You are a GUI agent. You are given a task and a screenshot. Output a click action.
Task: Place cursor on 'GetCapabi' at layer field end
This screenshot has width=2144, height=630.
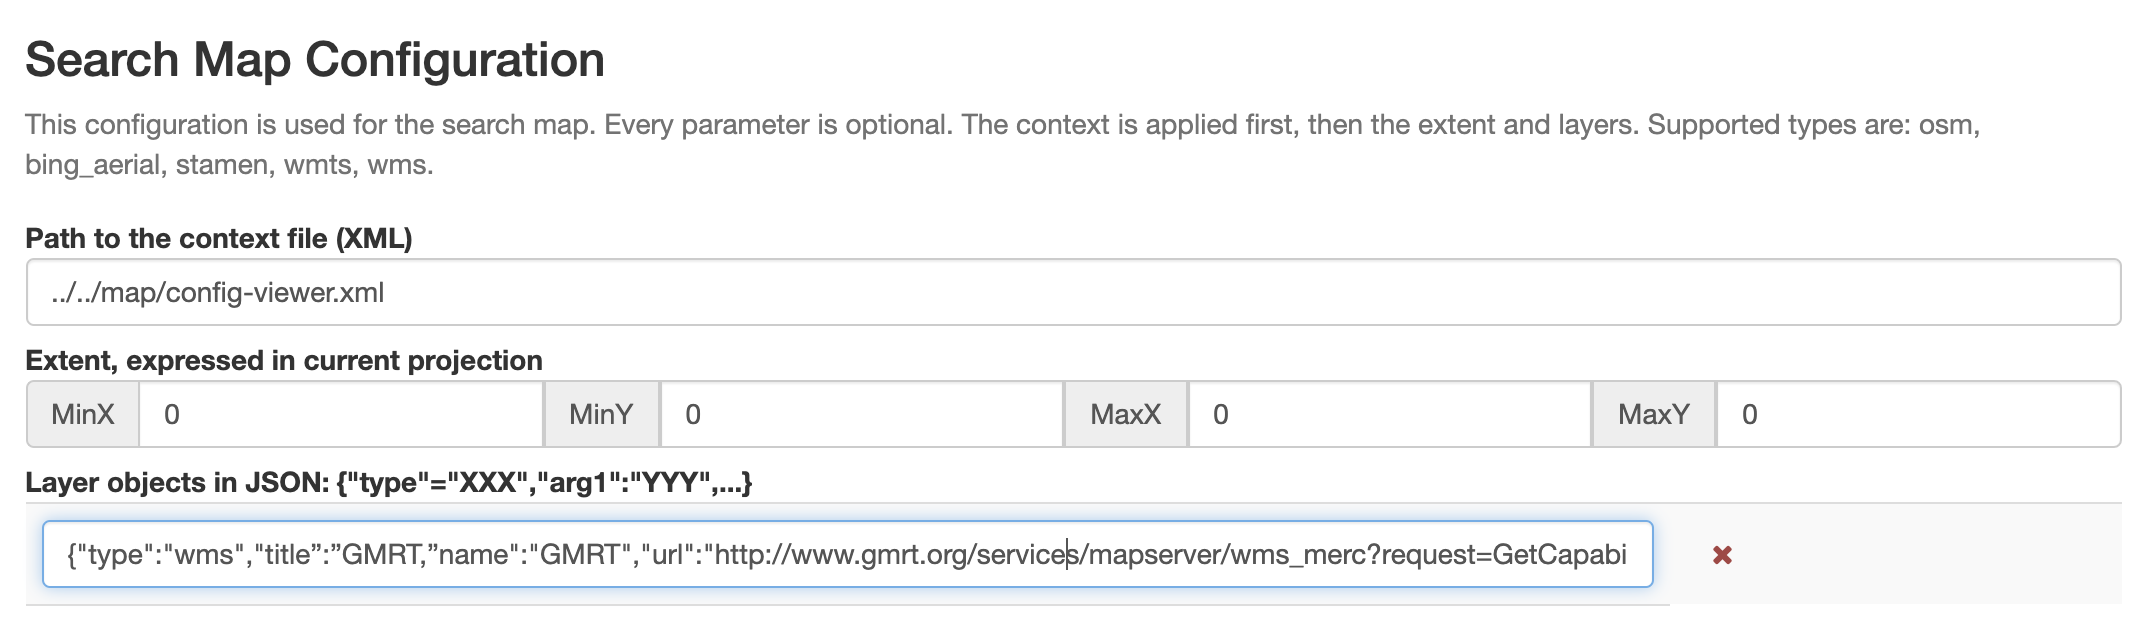click(x=1560, y=554)
